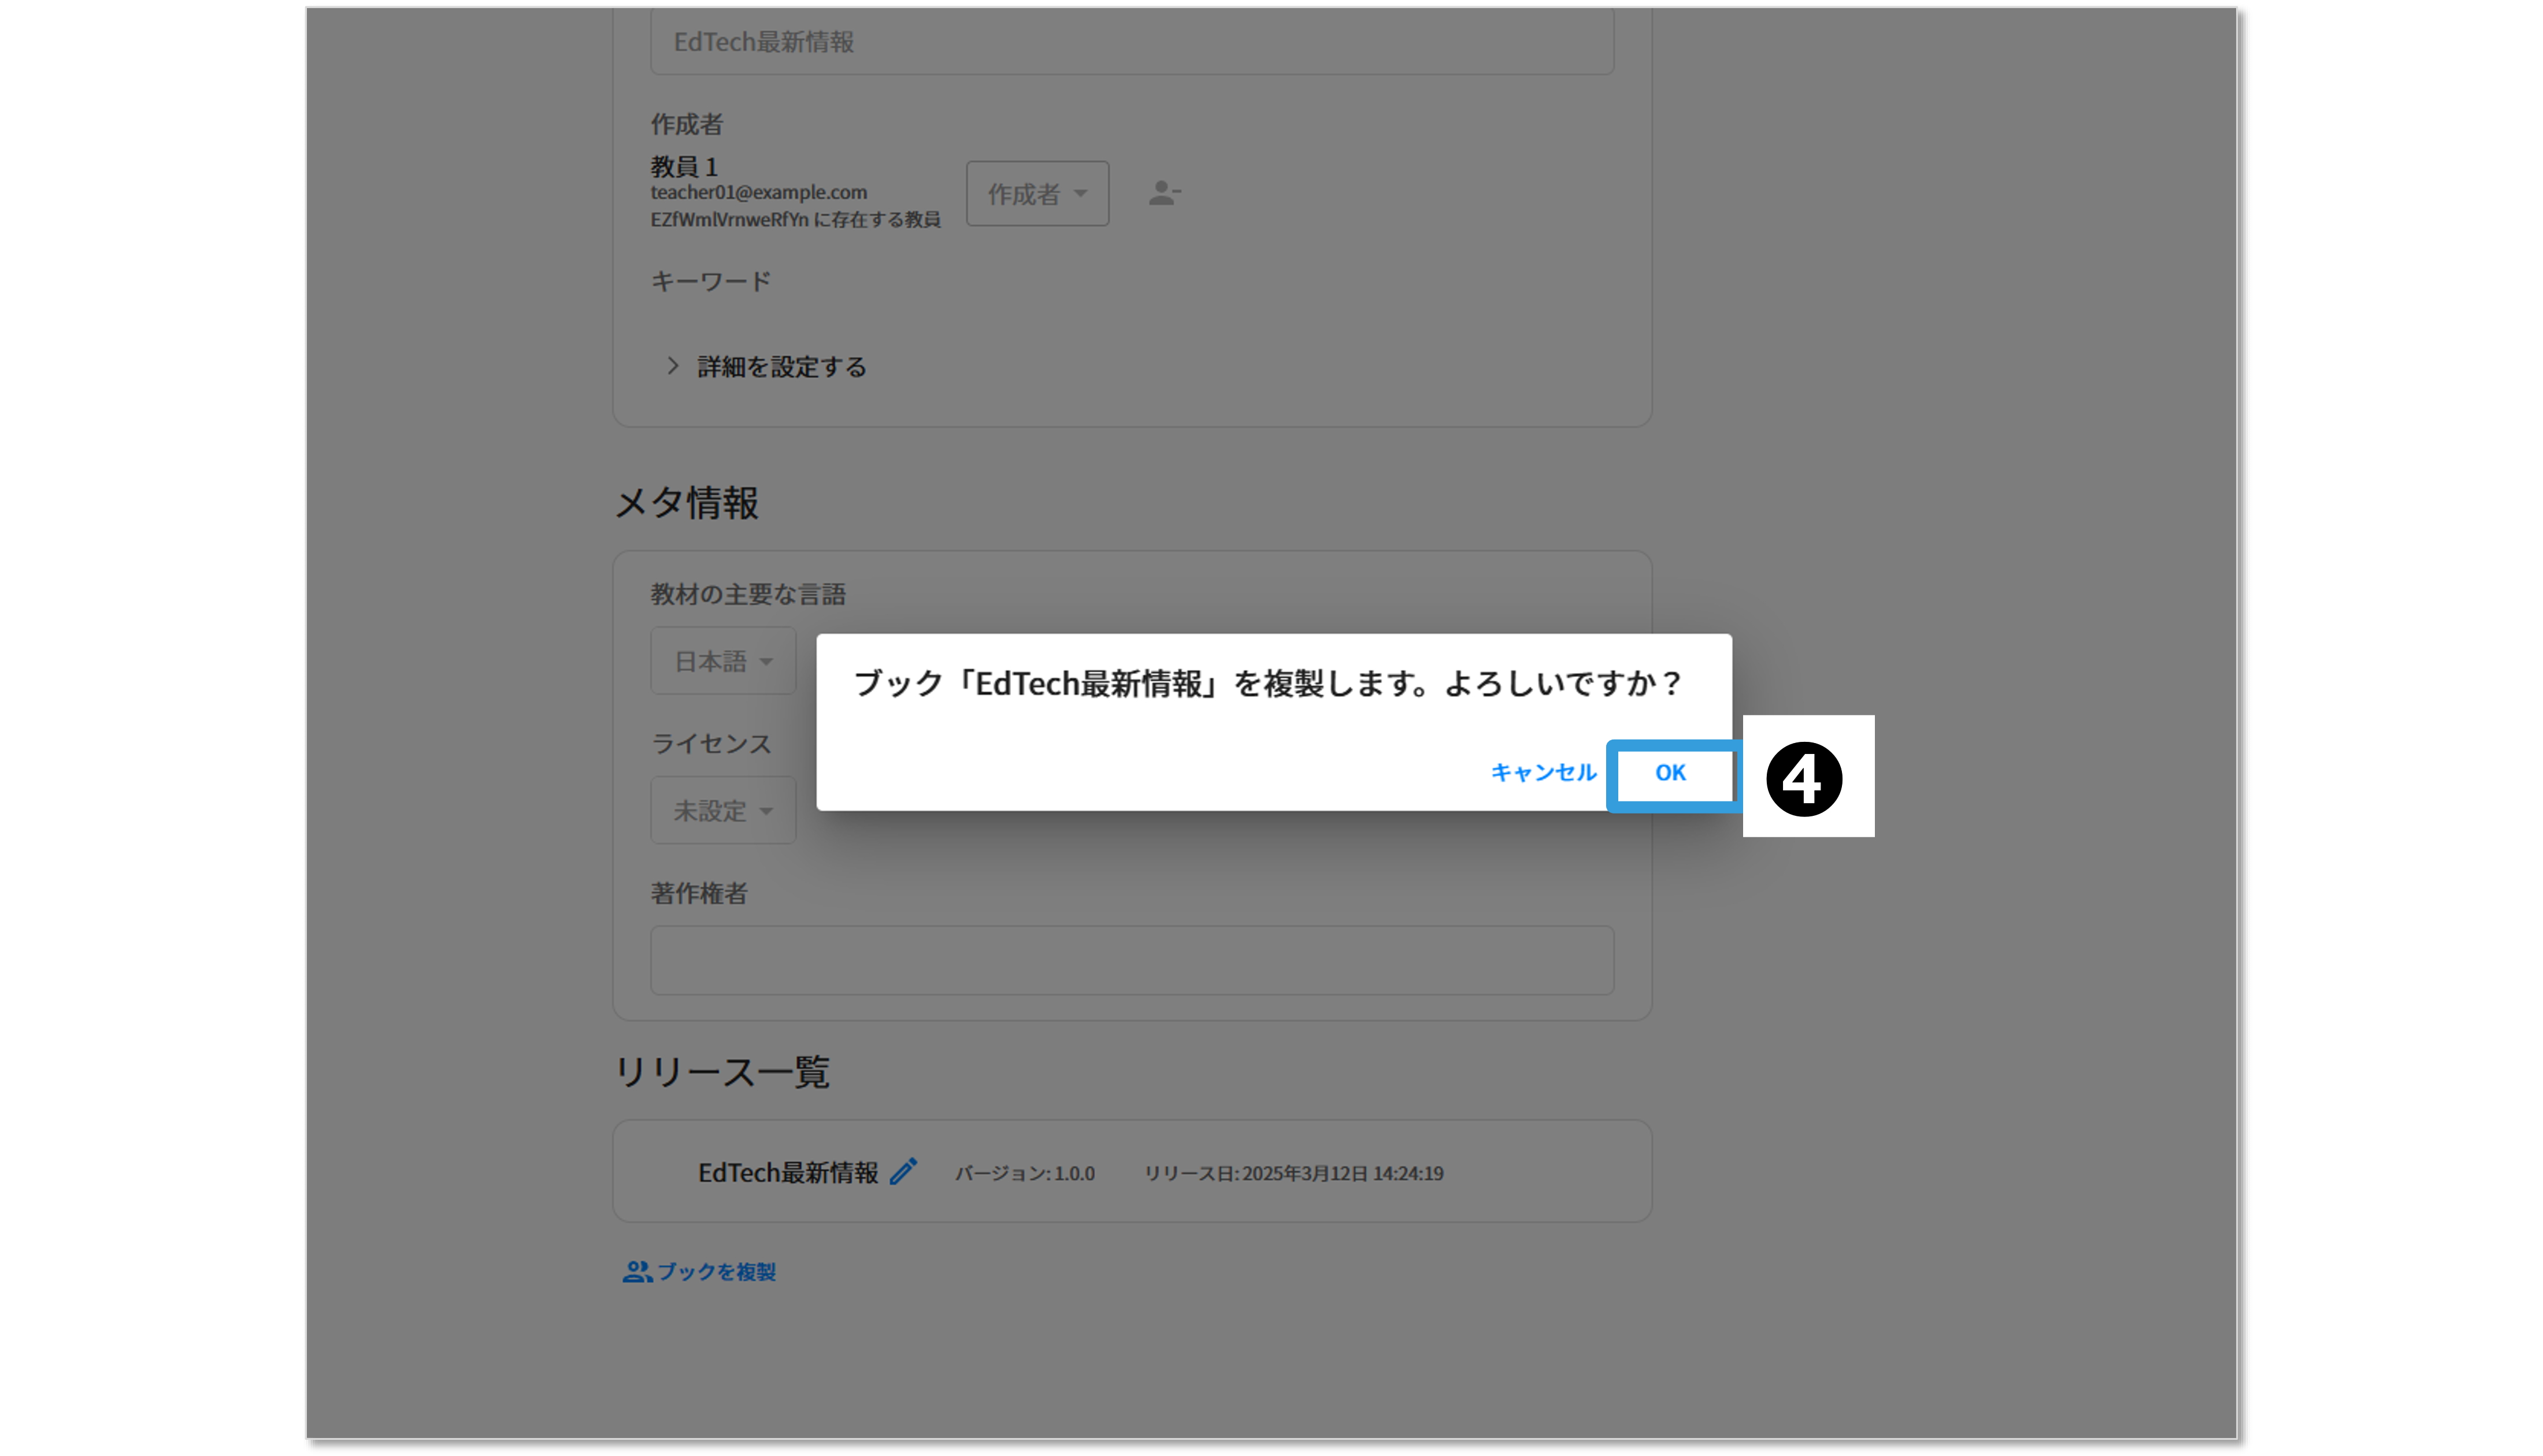Click the teacher01@example.com email text

(758, 192)
